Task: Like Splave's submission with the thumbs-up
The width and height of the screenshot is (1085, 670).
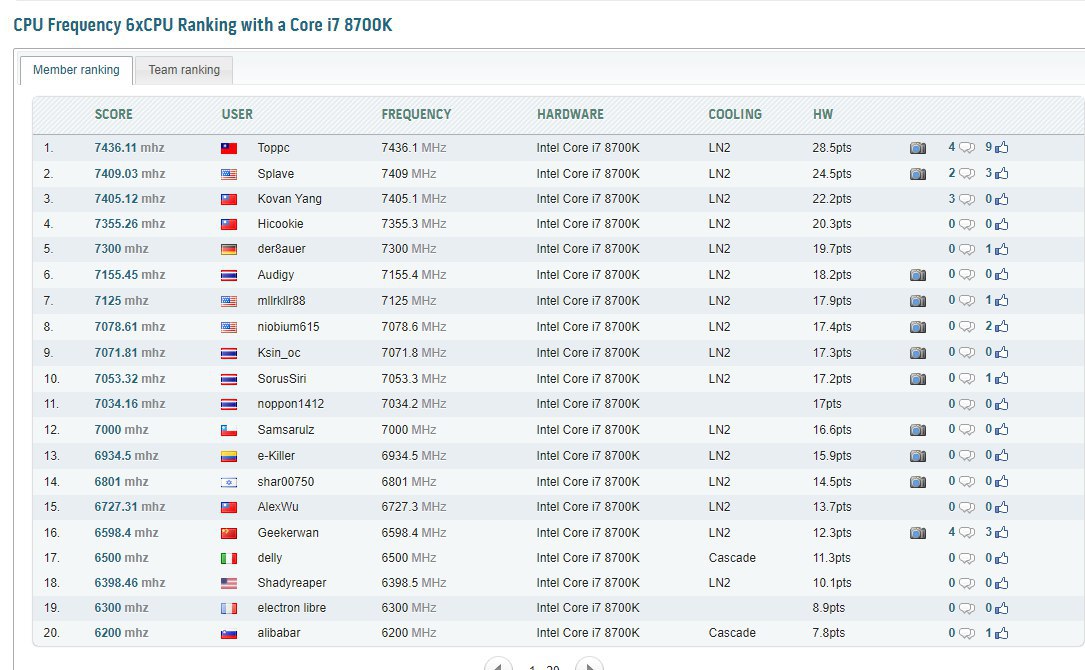Action: (x=1001, y=173)
